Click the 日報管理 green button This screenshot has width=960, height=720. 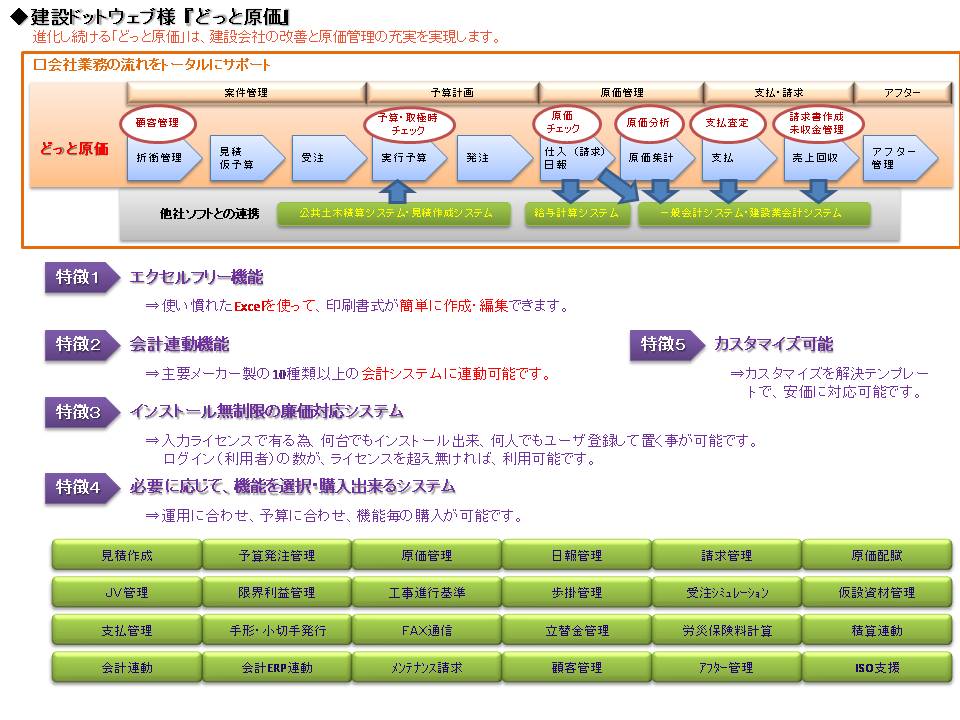pos(577,555)
